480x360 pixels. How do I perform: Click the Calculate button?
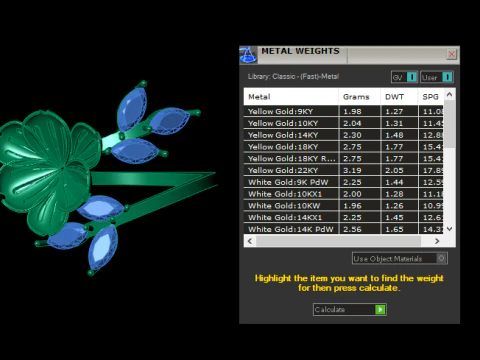(x=350, y=310)
